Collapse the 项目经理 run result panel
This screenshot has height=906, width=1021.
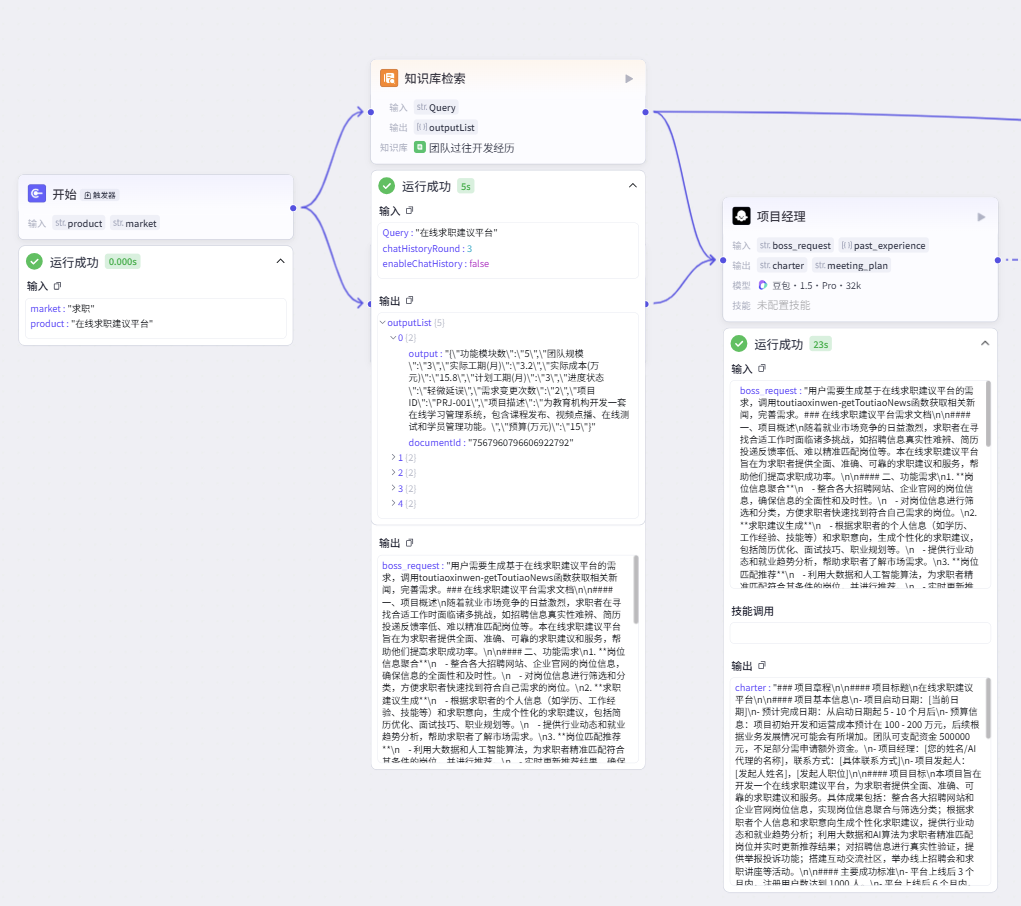[x=985, y=343]
